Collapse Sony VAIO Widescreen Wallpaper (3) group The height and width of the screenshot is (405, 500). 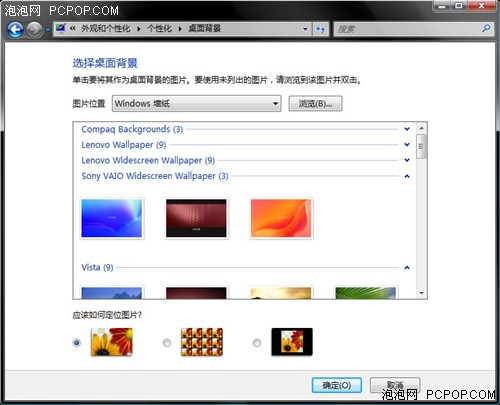(x=407, y=176)
